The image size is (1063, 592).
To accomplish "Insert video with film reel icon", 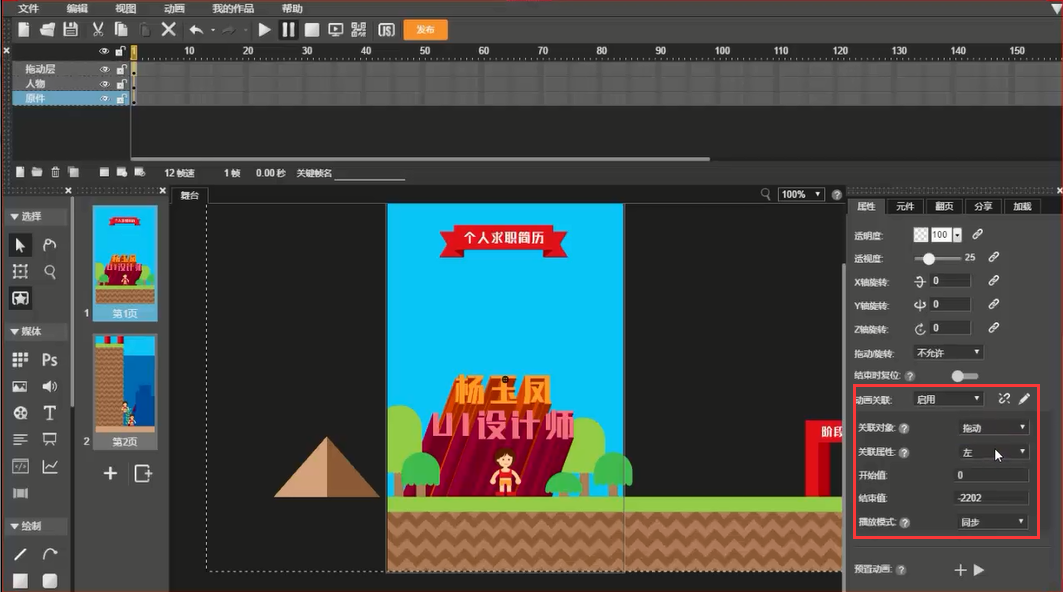I will coord(20,413).
